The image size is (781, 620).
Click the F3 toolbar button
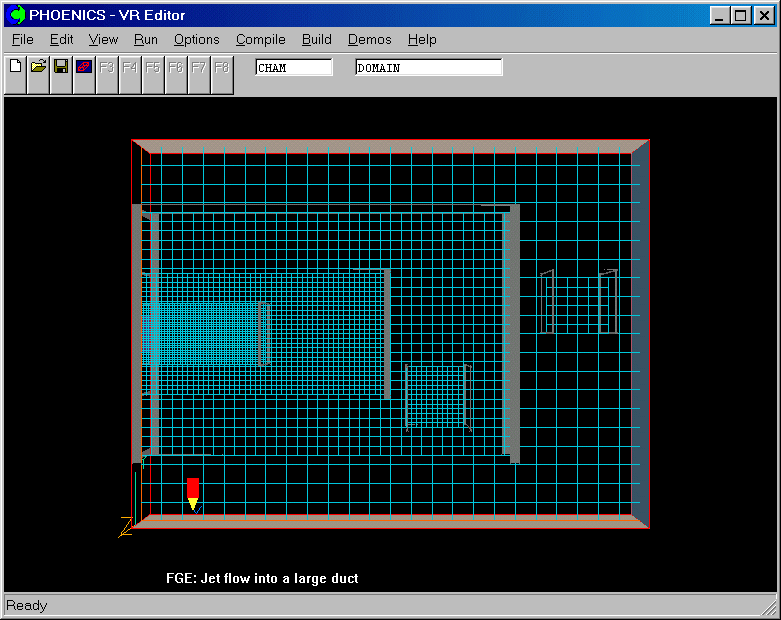tap(107, 75)
